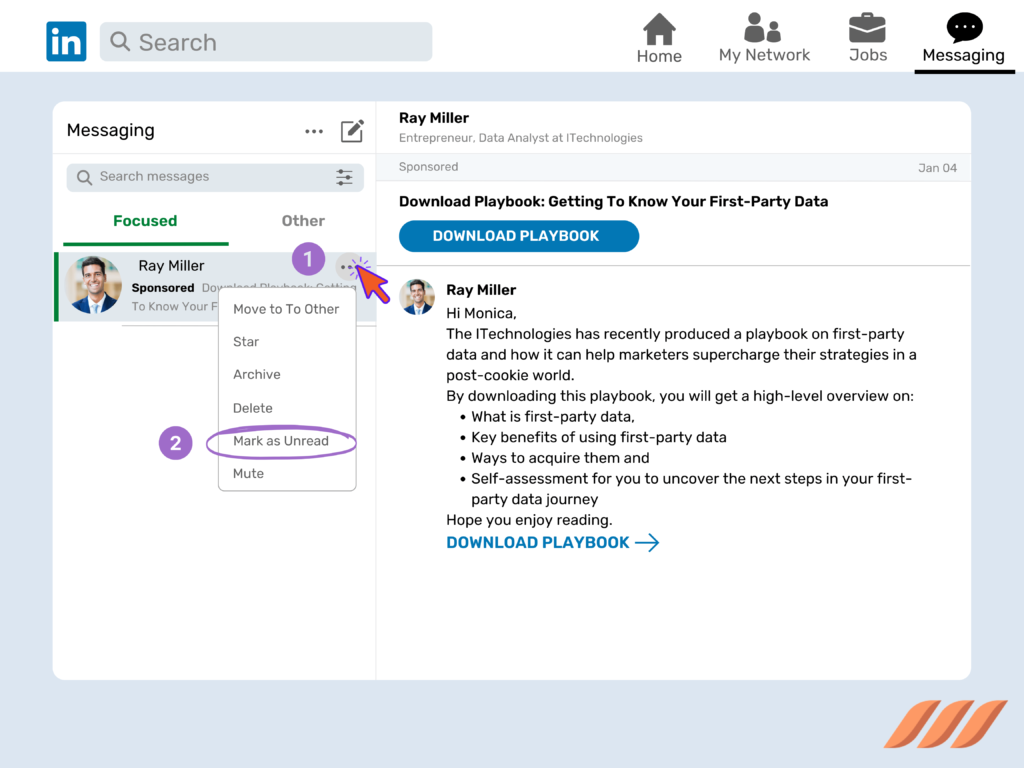
Task: Open the My Network icon
Action: [764, 29]
